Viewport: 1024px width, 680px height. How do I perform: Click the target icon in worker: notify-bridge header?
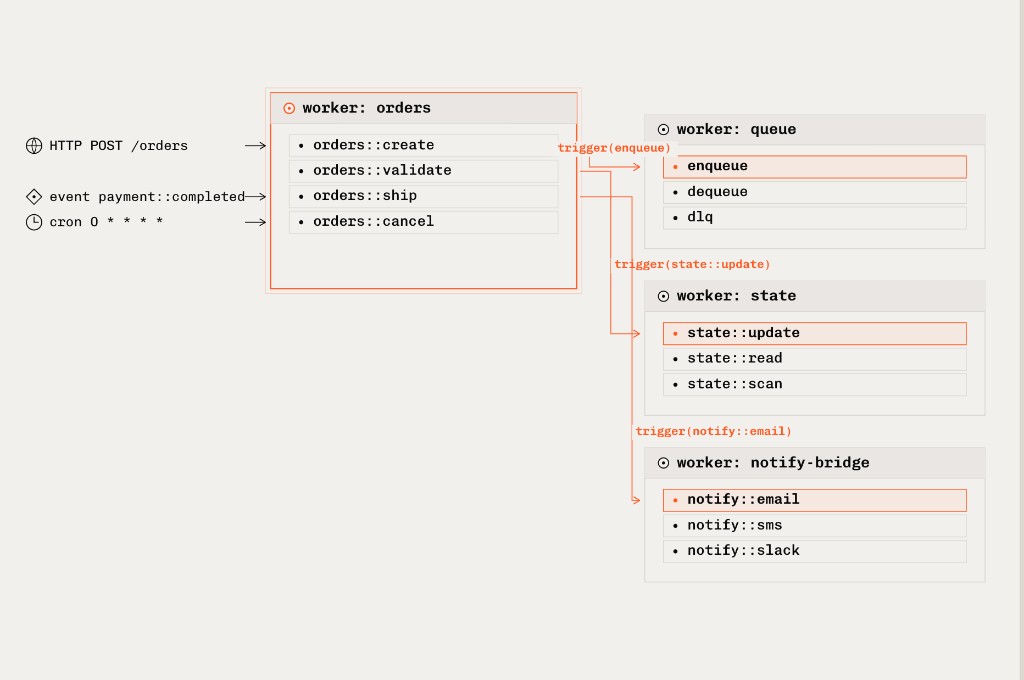663,463
